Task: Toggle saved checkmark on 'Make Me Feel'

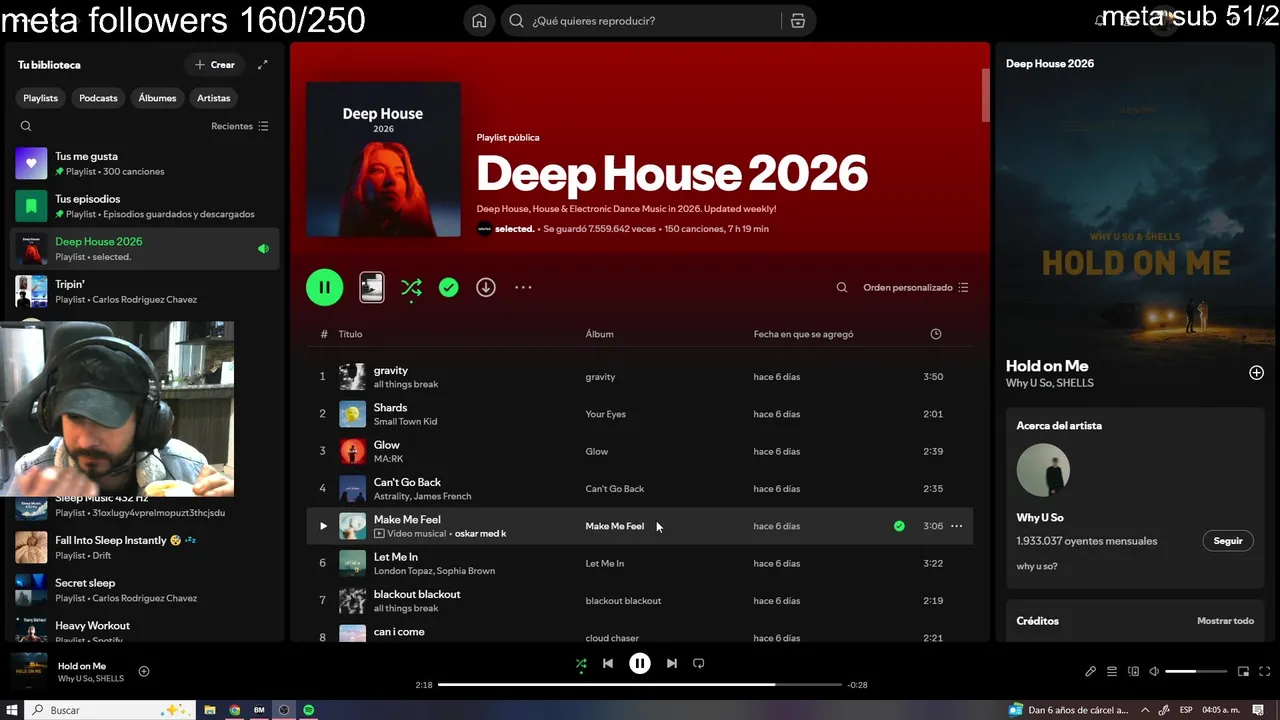Action: pyautogui.click(x=899, y=526)
